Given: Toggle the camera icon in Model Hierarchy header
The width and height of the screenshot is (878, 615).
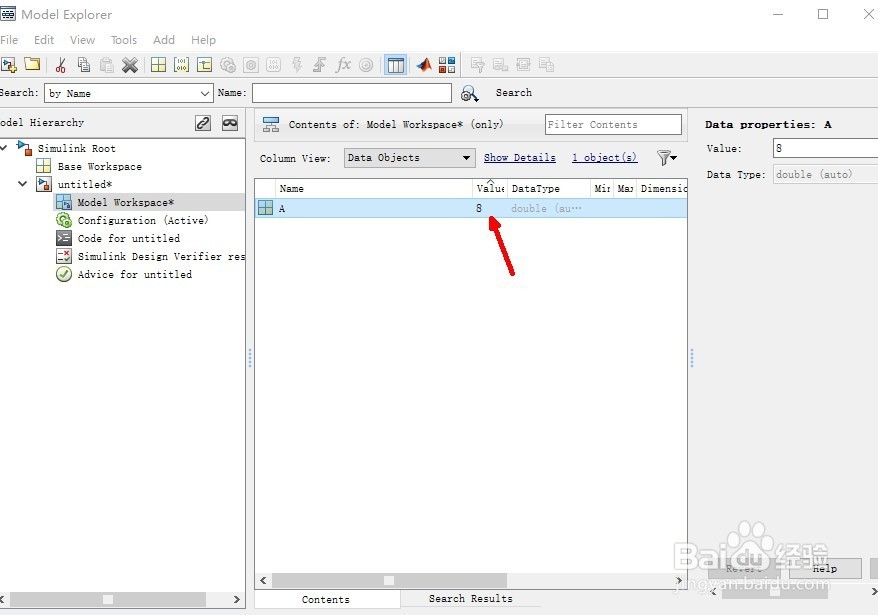Looking at the screenshot, I should point(231,122).
